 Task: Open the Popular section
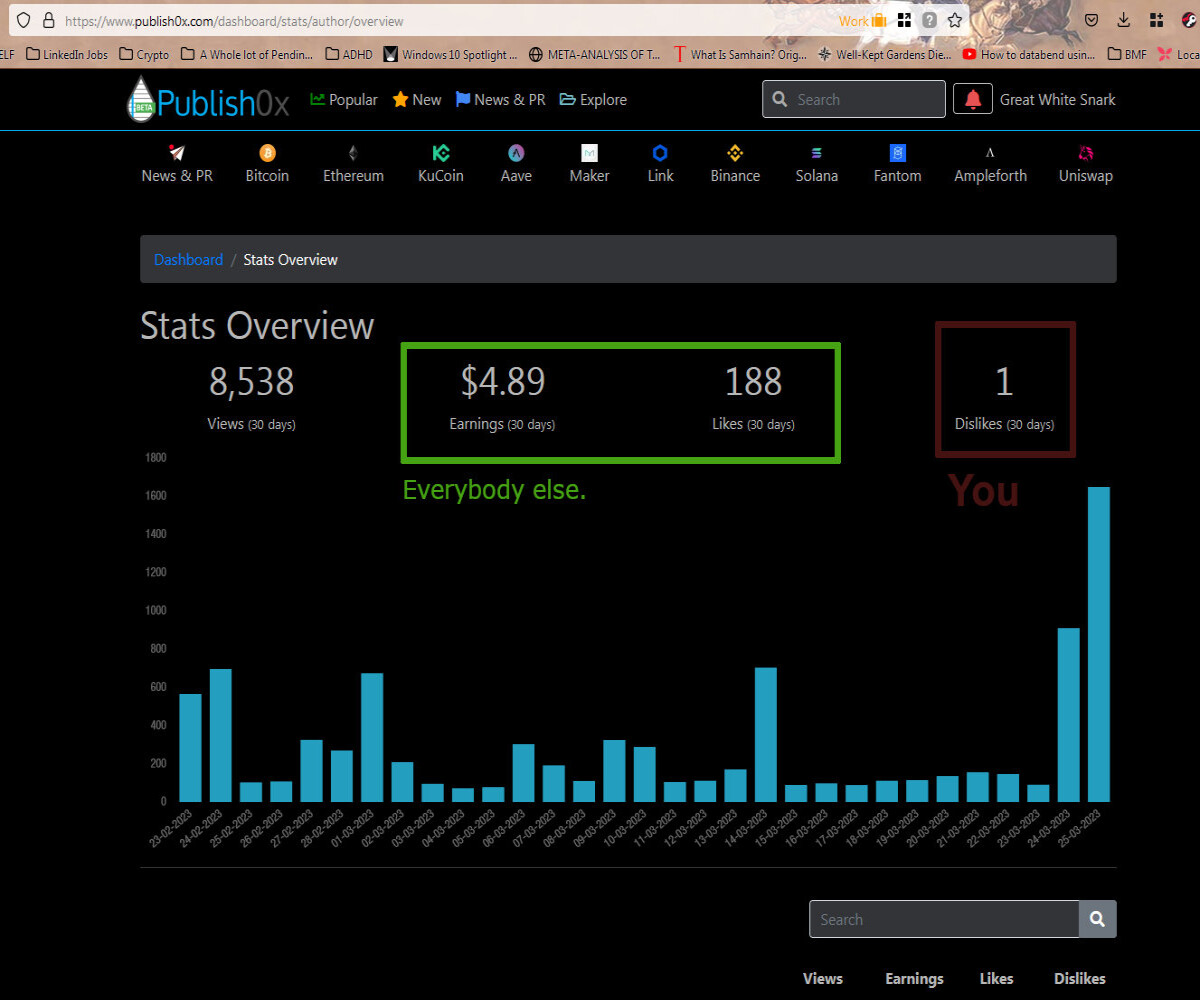[344, 99]
